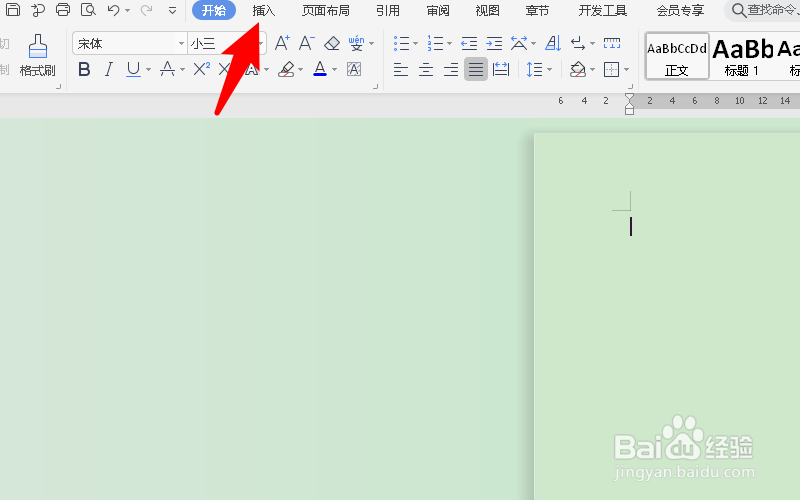Click the Export to PDF icon

38,9
